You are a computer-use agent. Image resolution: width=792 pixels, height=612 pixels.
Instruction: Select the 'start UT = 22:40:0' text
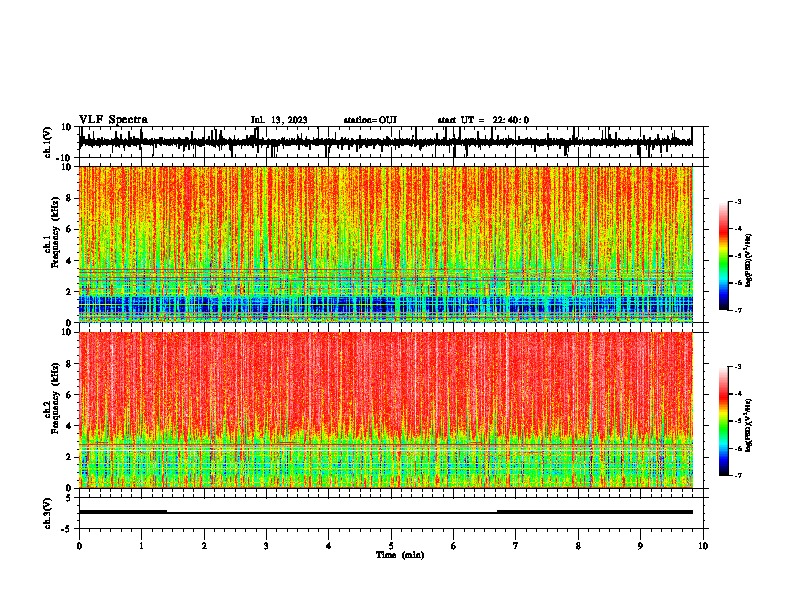tap(483, 120)
